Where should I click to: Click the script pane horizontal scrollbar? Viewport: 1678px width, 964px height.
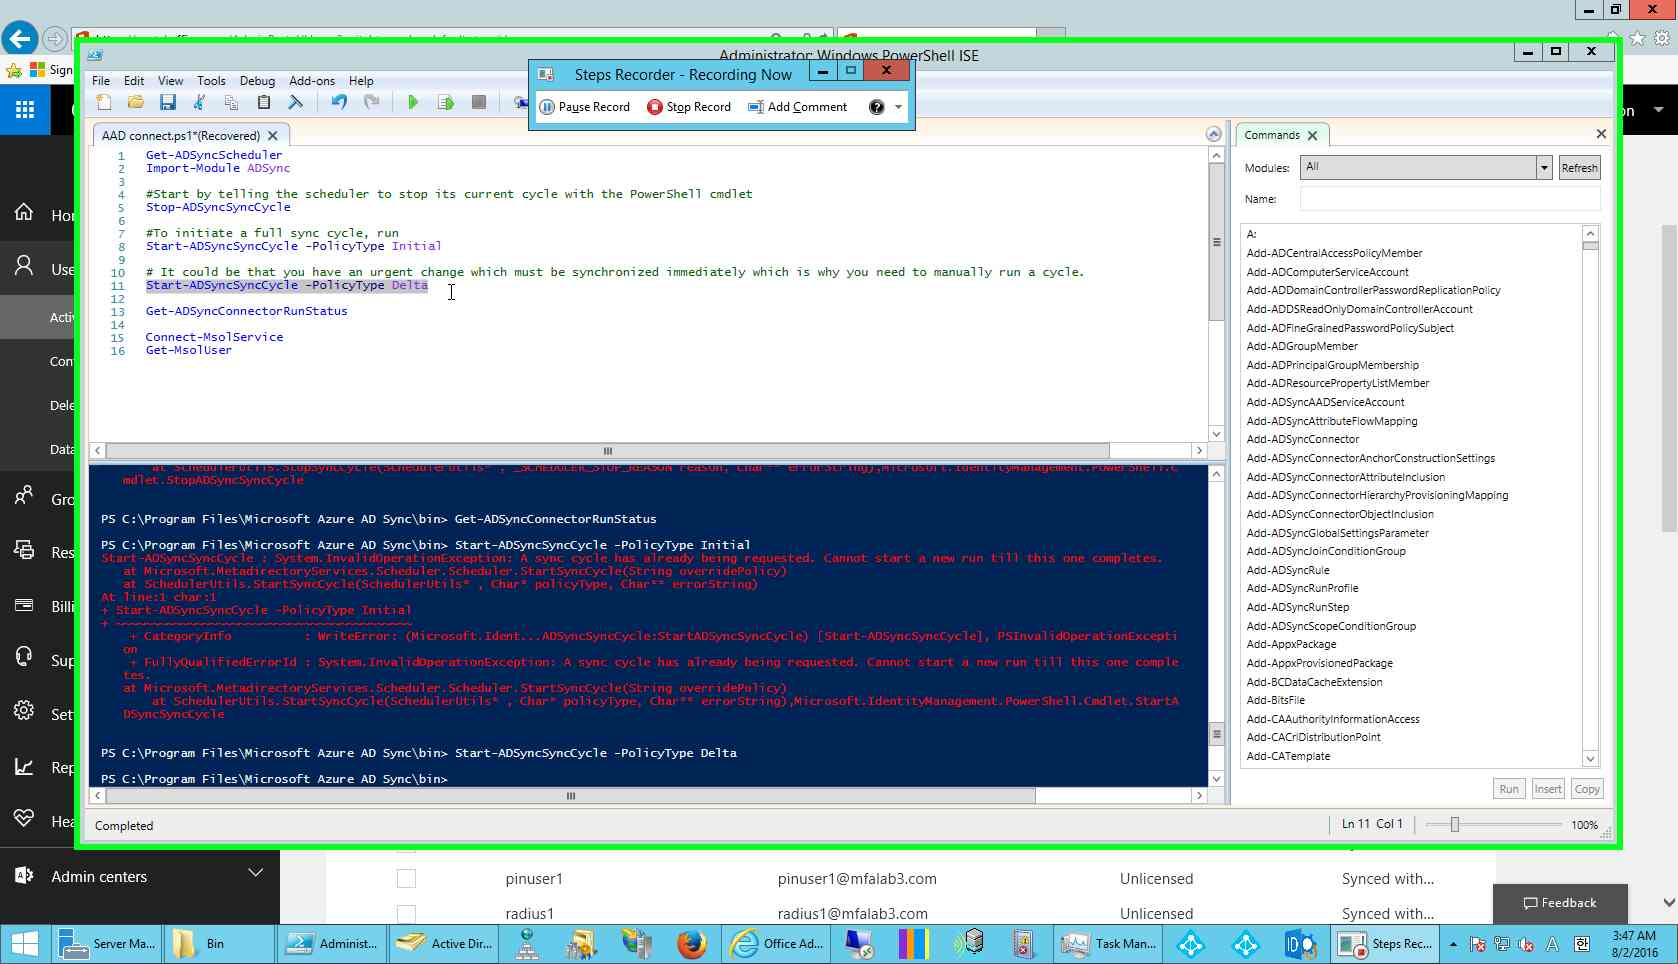(x=607, y=451)
